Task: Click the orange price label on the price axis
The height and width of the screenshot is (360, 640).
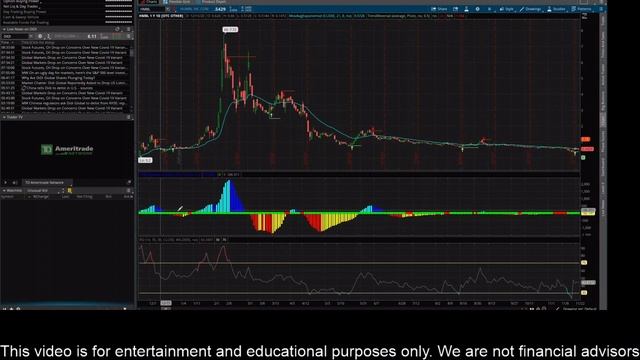Action: pos(586,139)
